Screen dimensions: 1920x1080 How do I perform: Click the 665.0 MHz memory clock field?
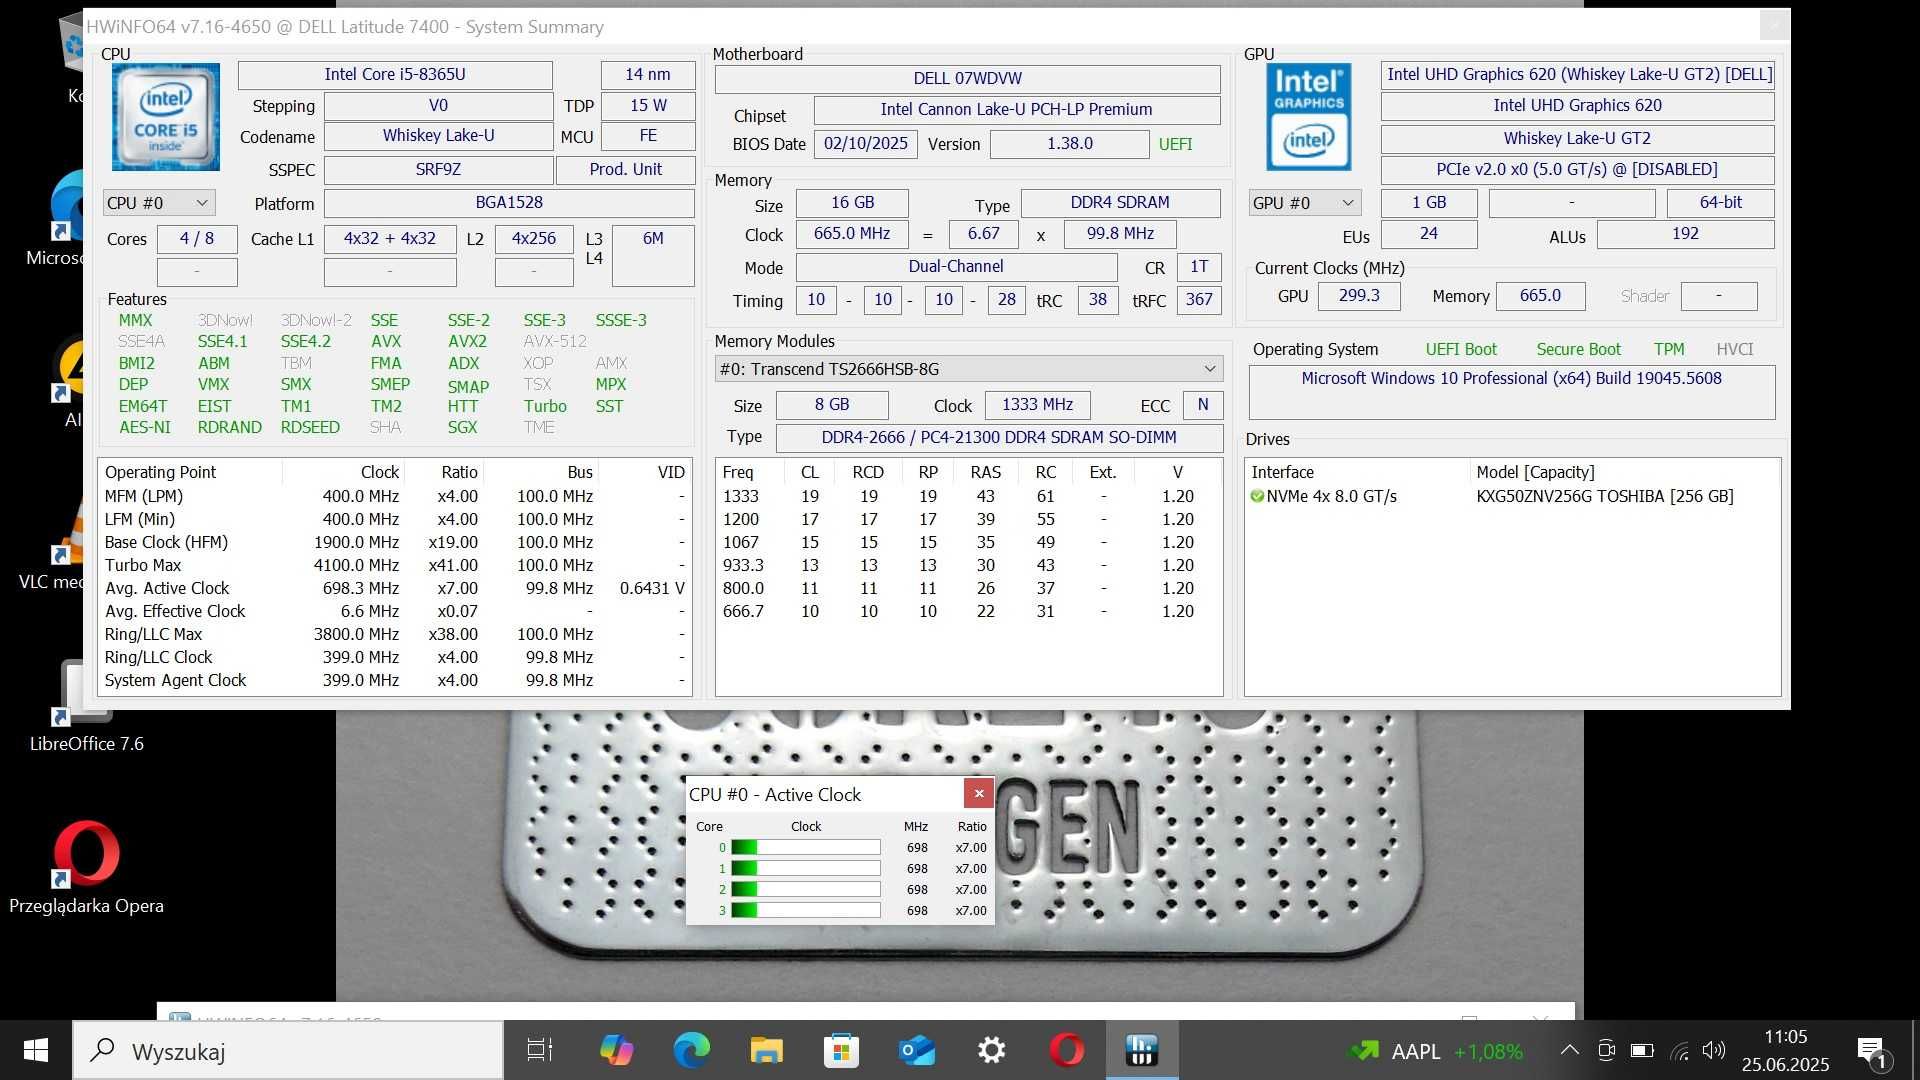click(x=852, y=234)
